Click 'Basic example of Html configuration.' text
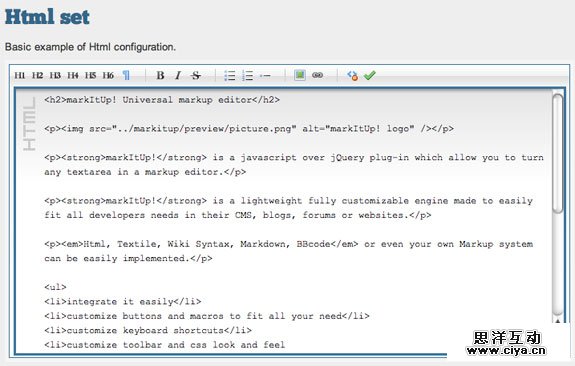 pos(90,47)
